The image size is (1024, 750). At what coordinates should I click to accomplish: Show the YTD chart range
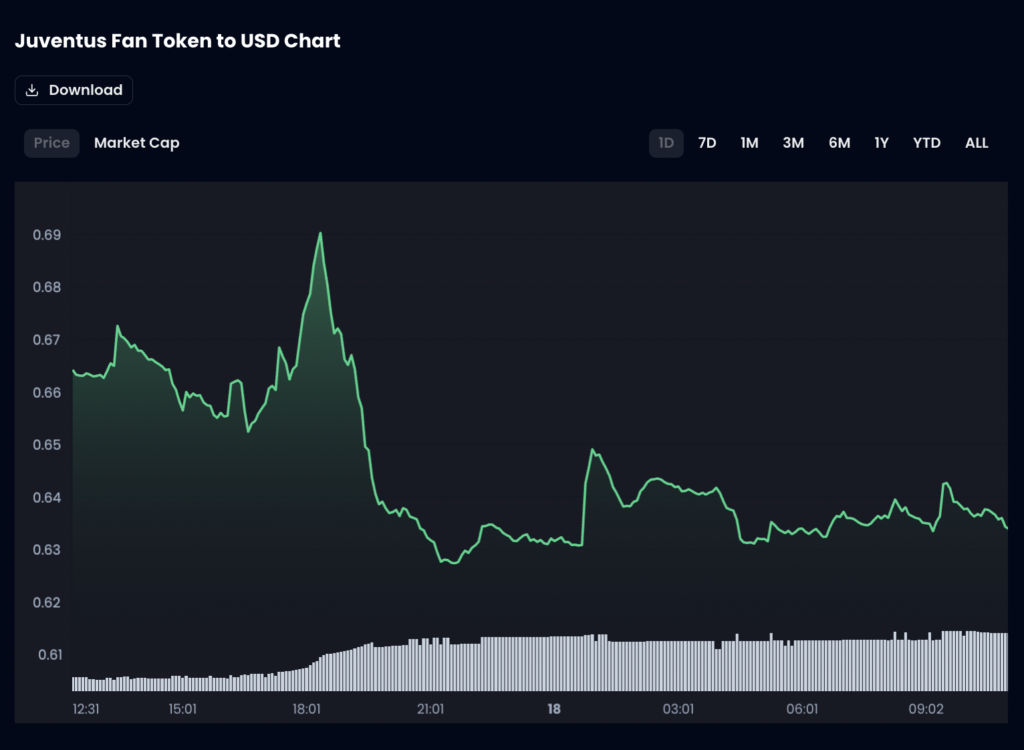tap(927, 143)
